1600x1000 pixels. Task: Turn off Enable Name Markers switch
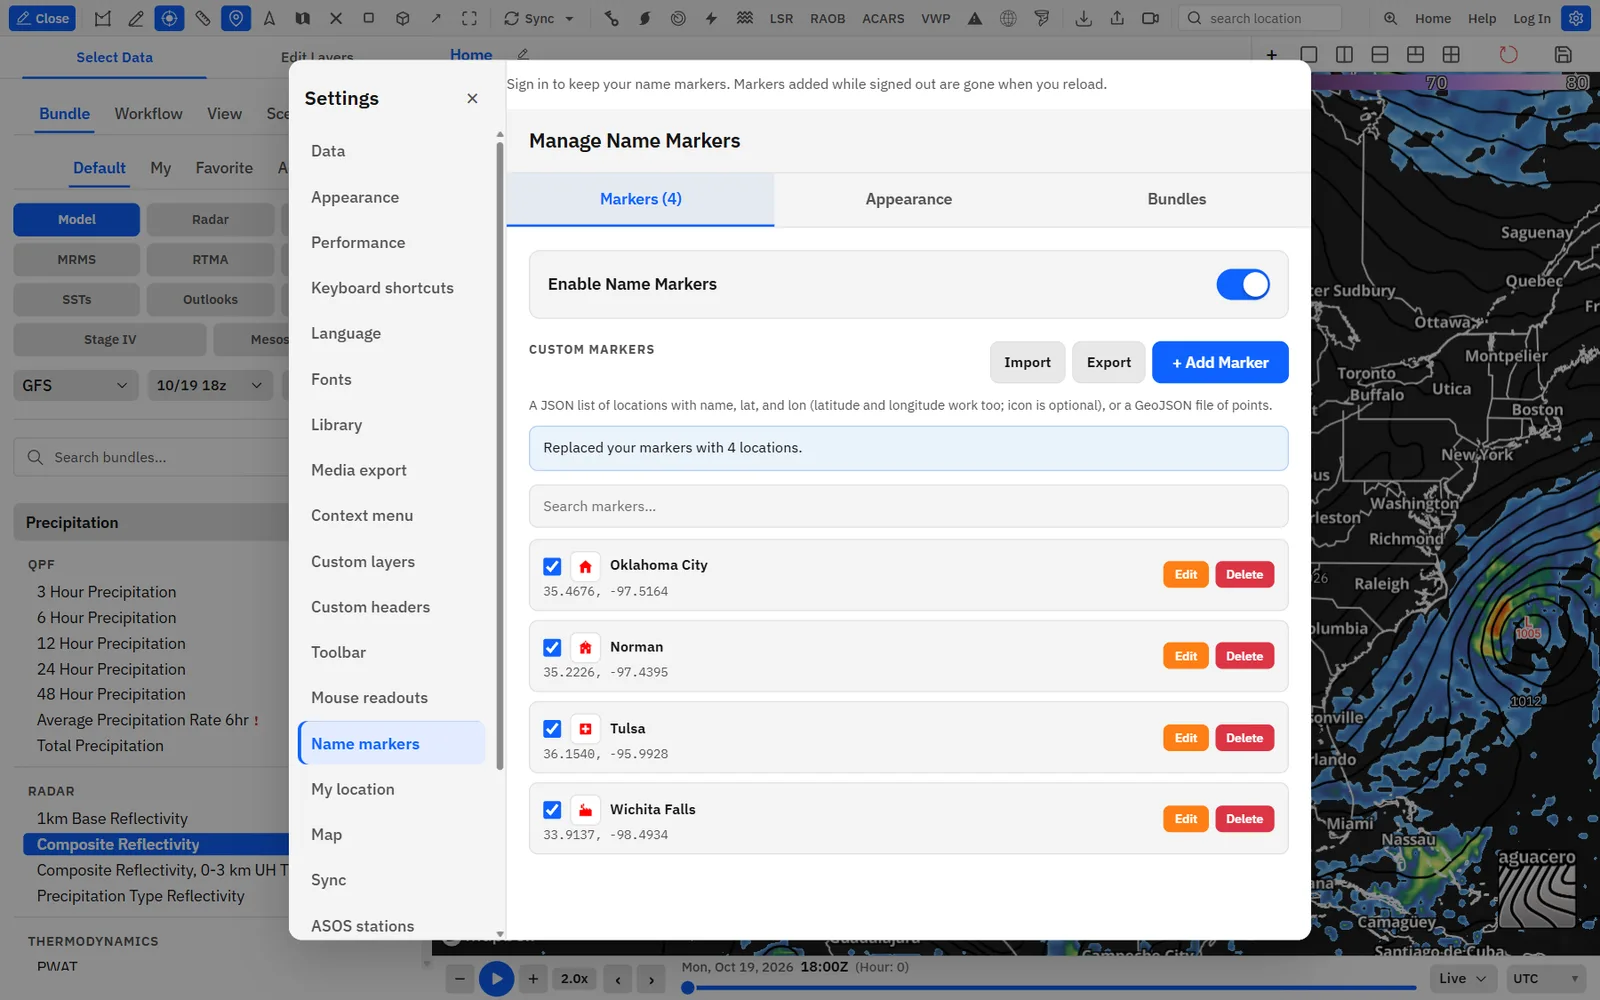(x=1243, y=284)
